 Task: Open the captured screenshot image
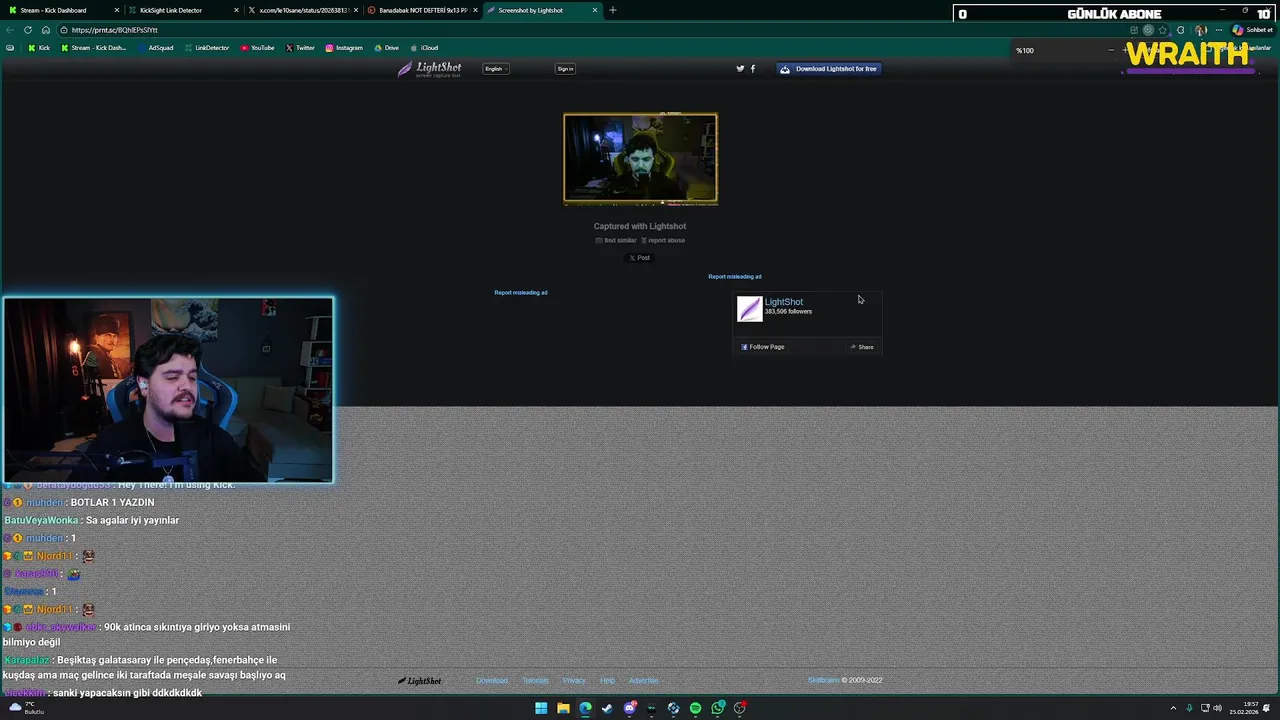pyautogui.click(x=640, y=159)
